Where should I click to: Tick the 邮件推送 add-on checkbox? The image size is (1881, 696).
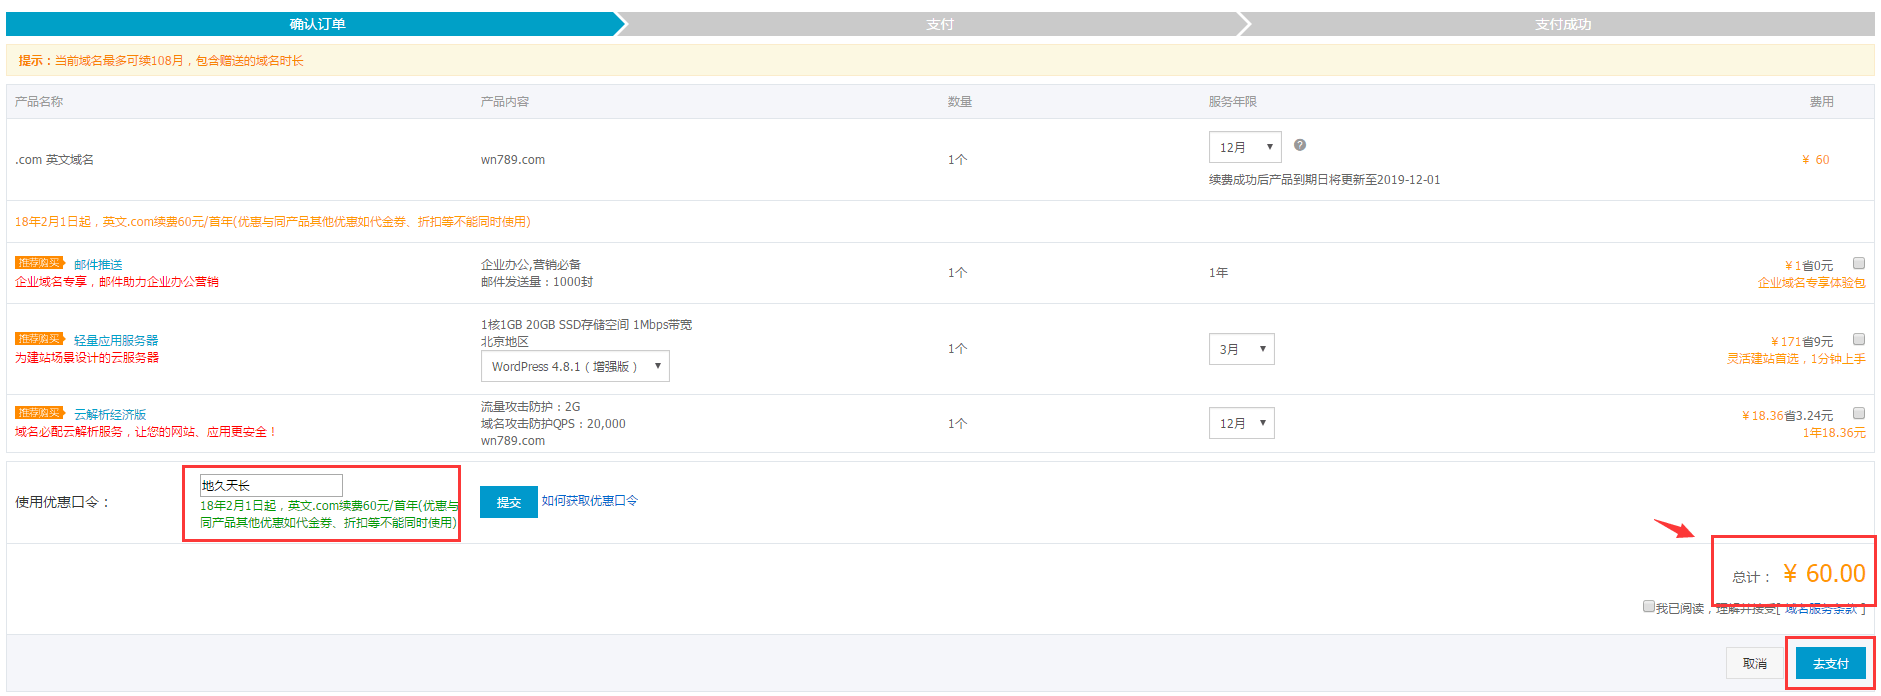pyautogui.click(x=1858, y=263)
